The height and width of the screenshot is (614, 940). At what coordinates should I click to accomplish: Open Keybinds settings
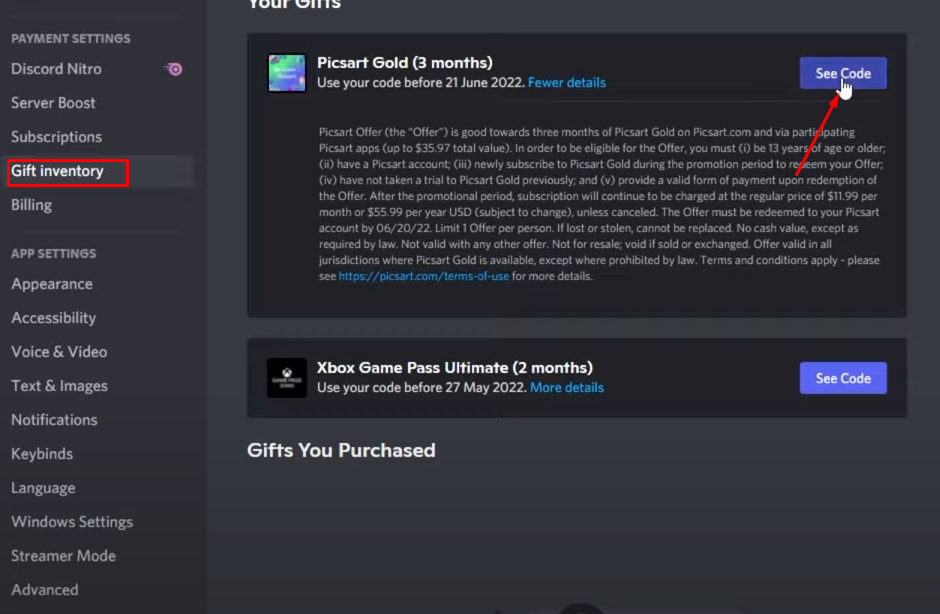click(42, 454)
